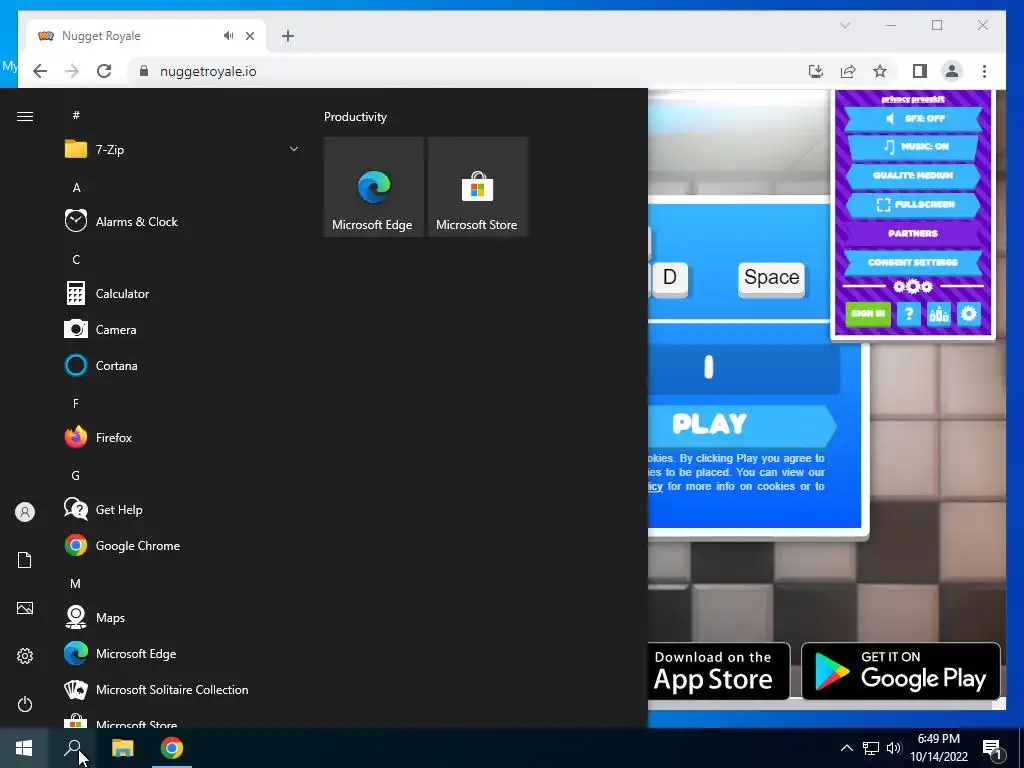Open the Chrome profile avatar
Screen dimensions: 1024x768
[952, 71]
